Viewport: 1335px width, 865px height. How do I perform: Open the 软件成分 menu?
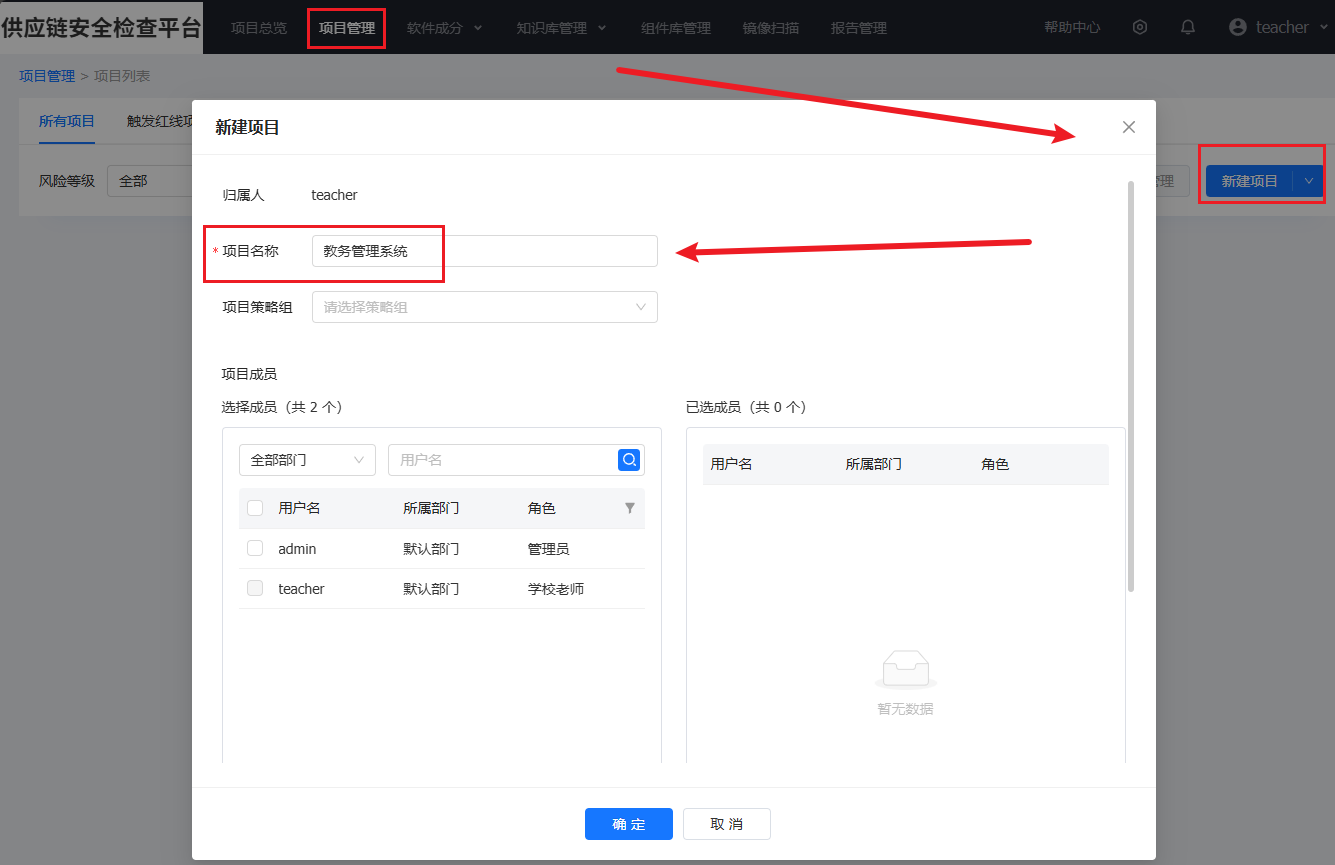click(x=444, y=28)
